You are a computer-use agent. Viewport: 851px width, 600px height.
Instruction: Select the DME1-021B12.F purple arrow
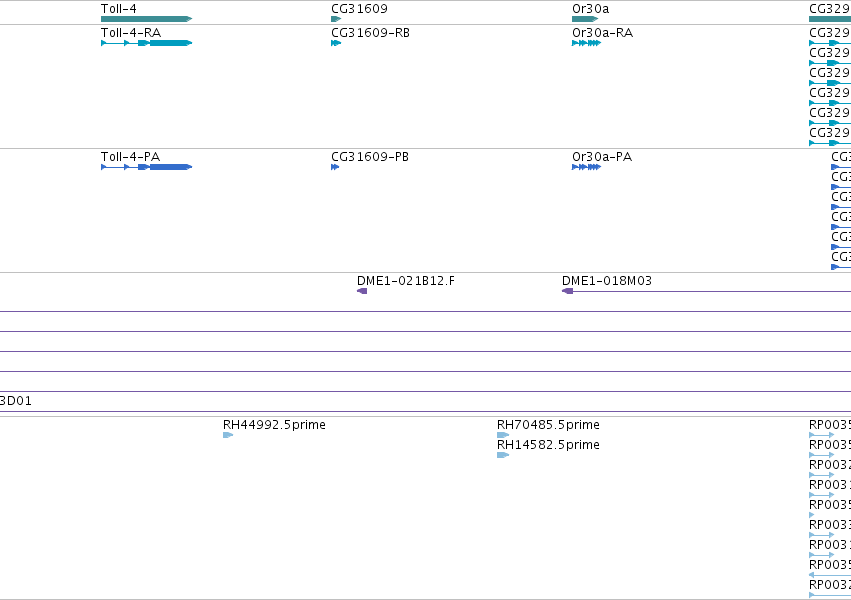pos(362,291)
